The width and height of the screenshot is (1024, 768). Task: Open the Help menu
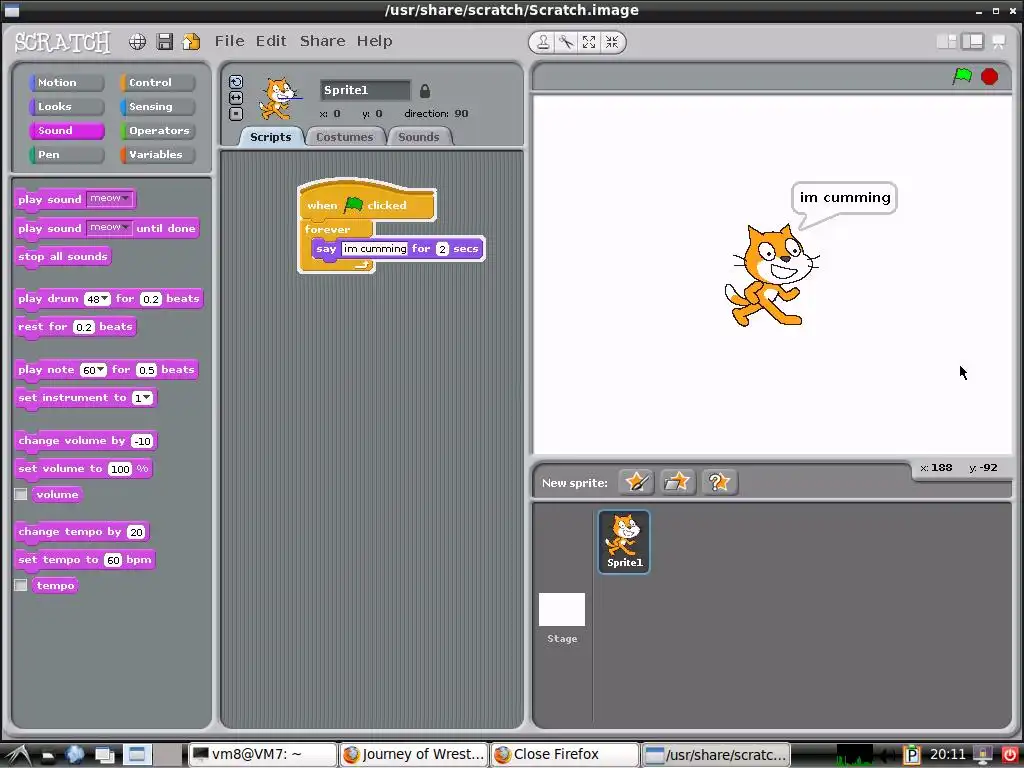click(374, 41)
